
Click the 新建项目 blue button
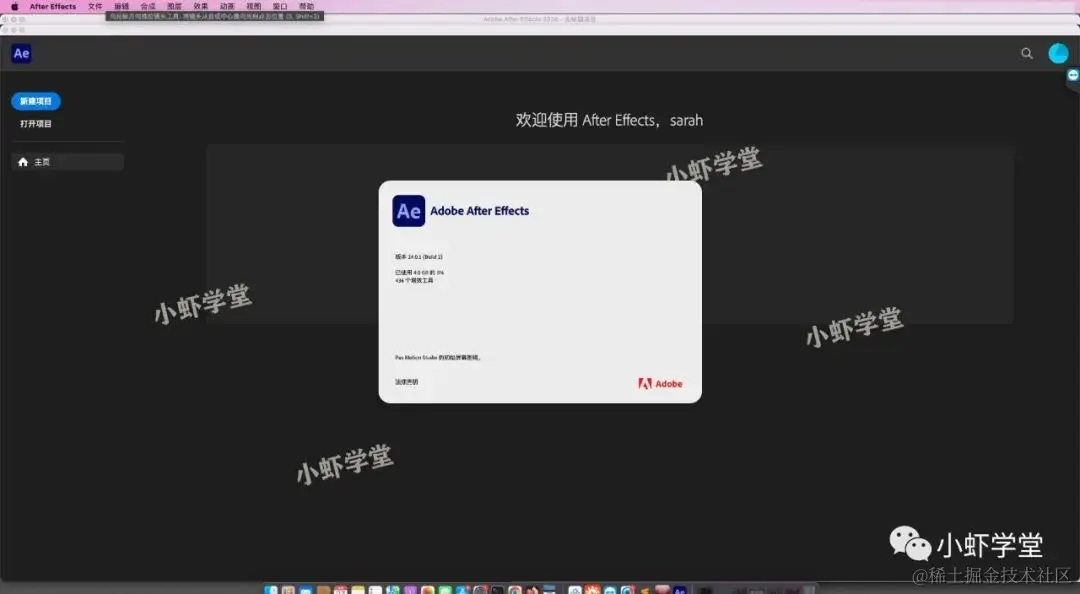pyautogui.click(x=36, y=101)
